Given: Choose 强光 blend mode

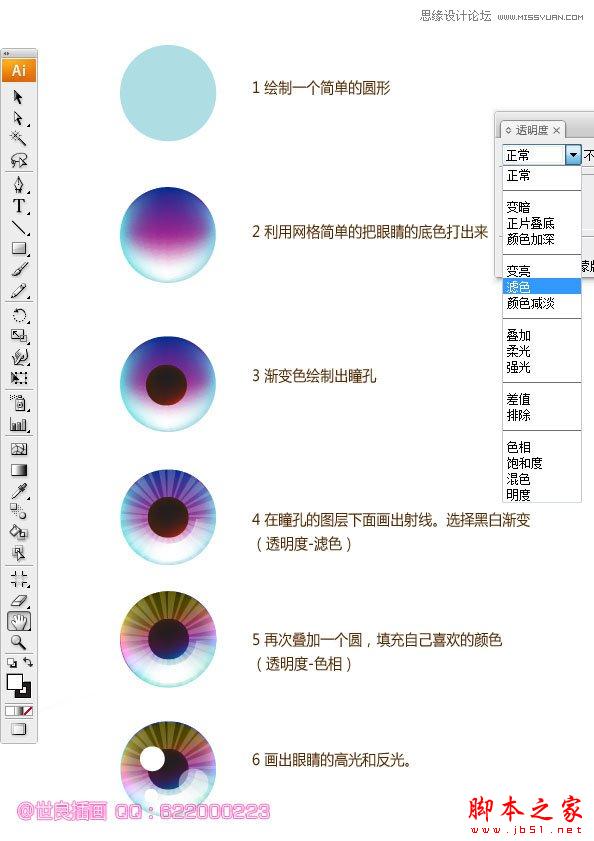Looking at the screenshot, I should coord(542,367).
